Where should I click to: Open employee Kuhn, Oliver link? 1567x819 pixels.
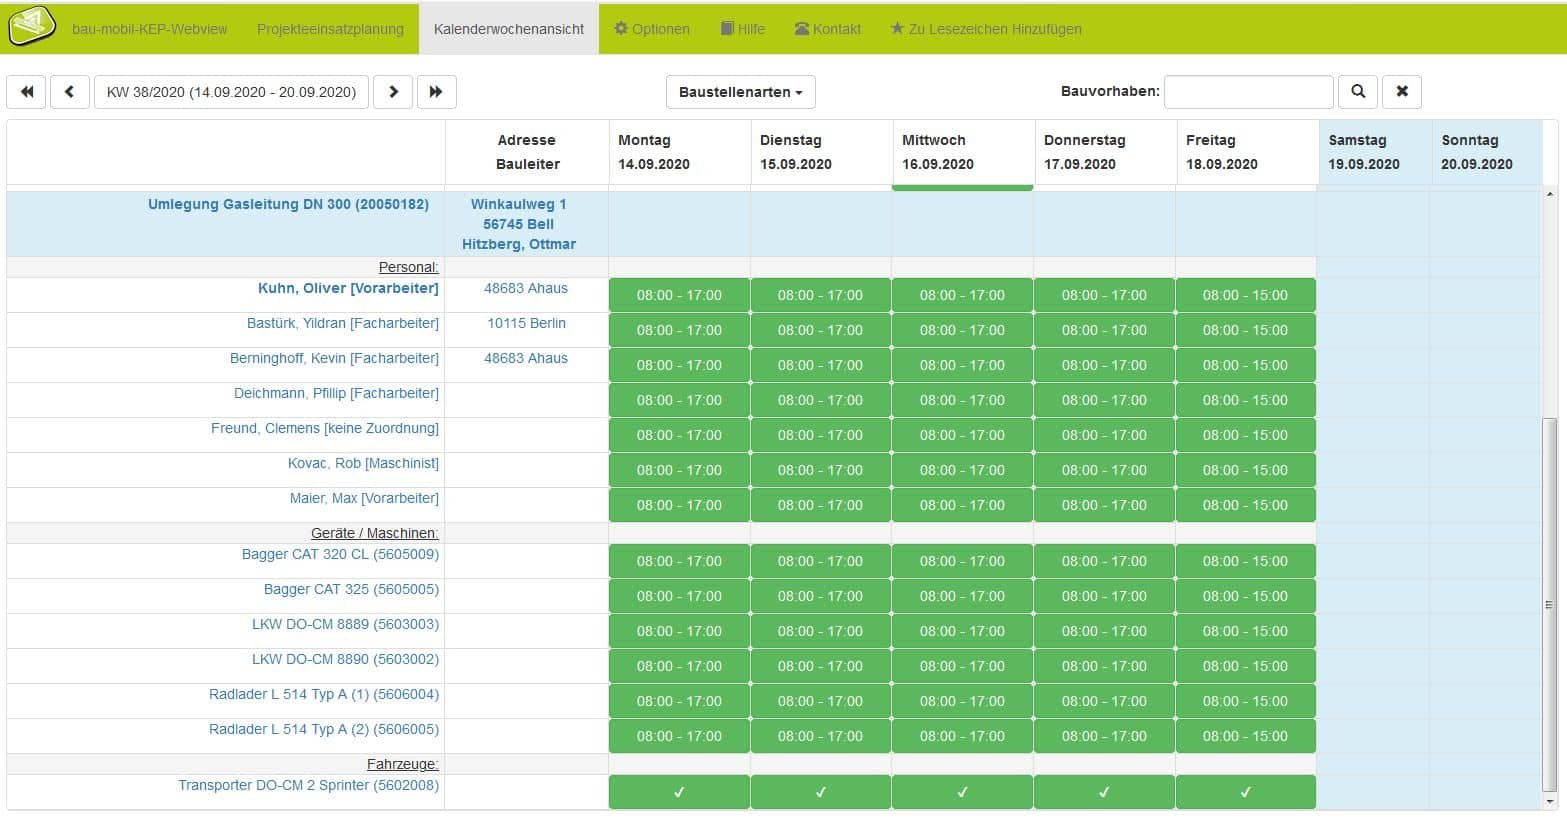tap(348, 288)
